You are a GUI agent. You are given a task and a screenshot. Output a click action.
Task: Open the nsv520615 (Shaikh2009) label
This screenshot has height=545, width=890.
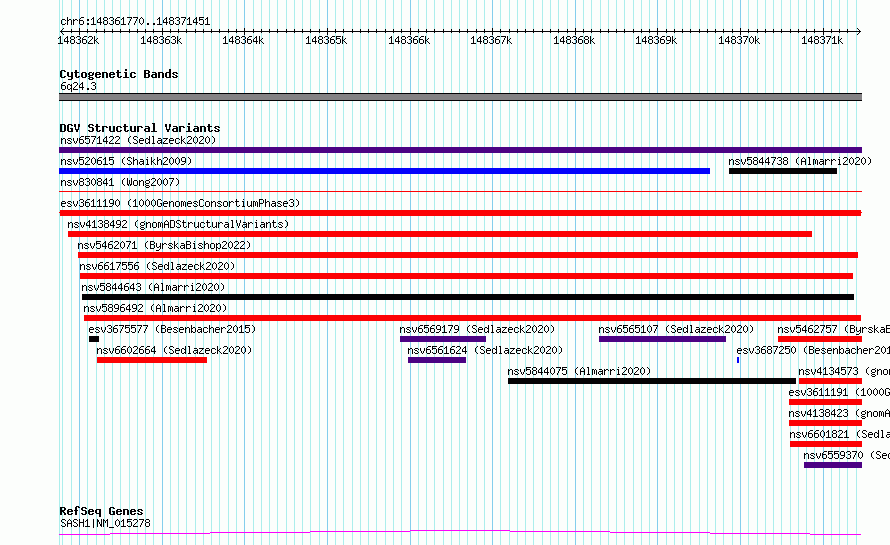click(126, 161)
